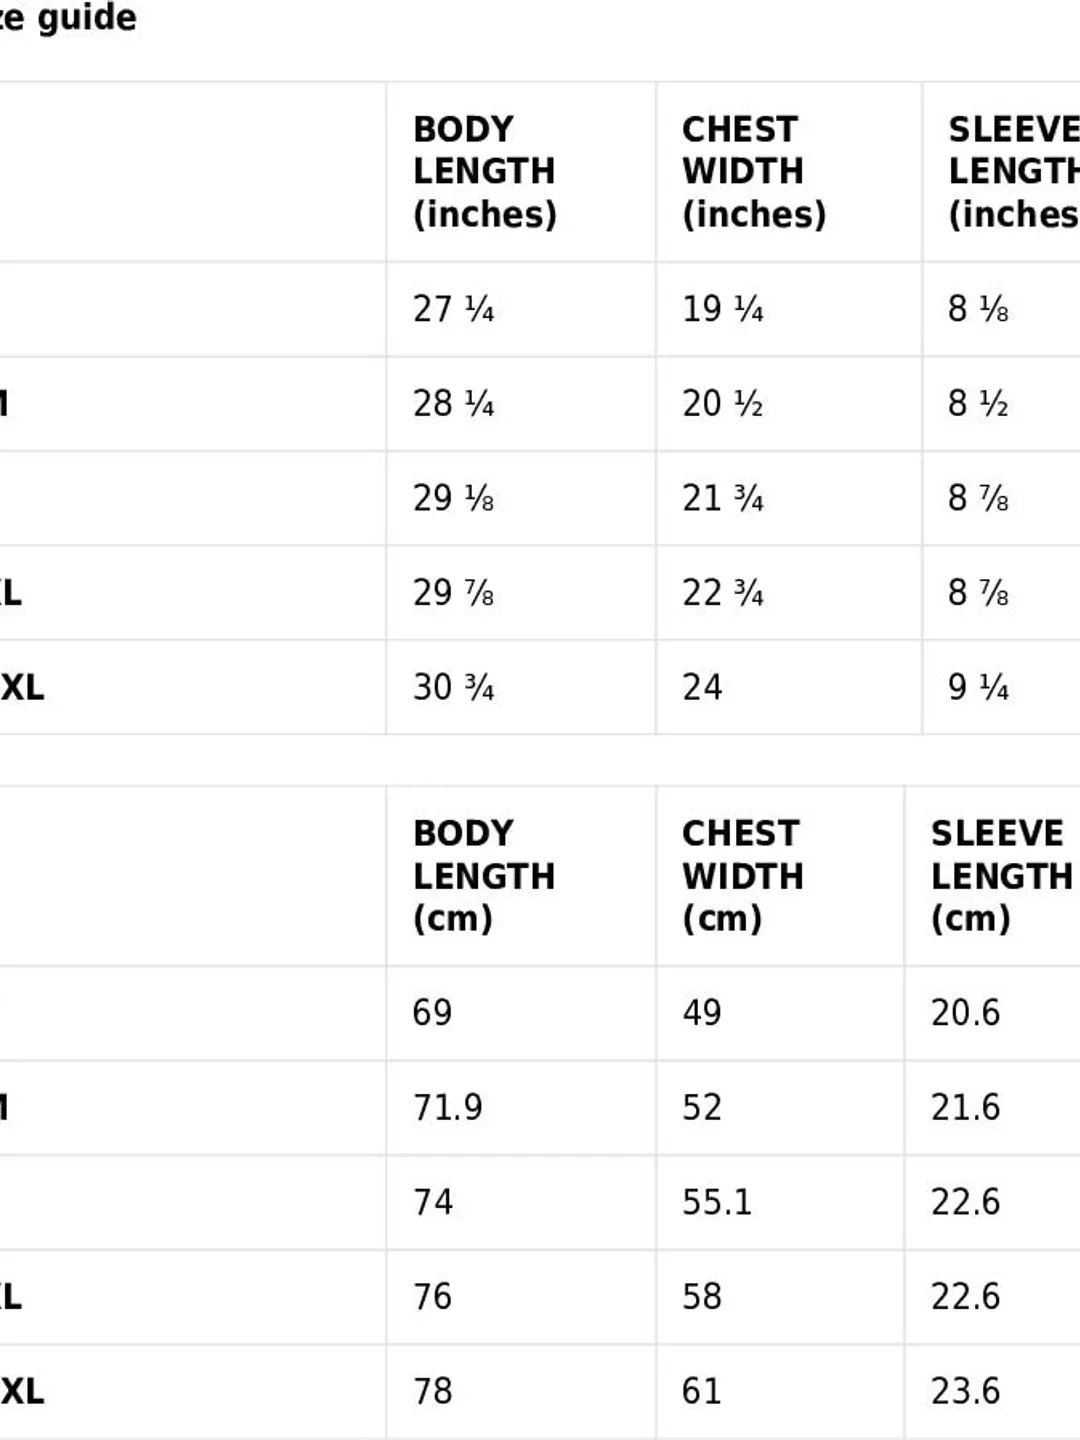Select the chest width cell showing 24
Viewport: 1080px width, 1440px height.
[x=702, y=687]
